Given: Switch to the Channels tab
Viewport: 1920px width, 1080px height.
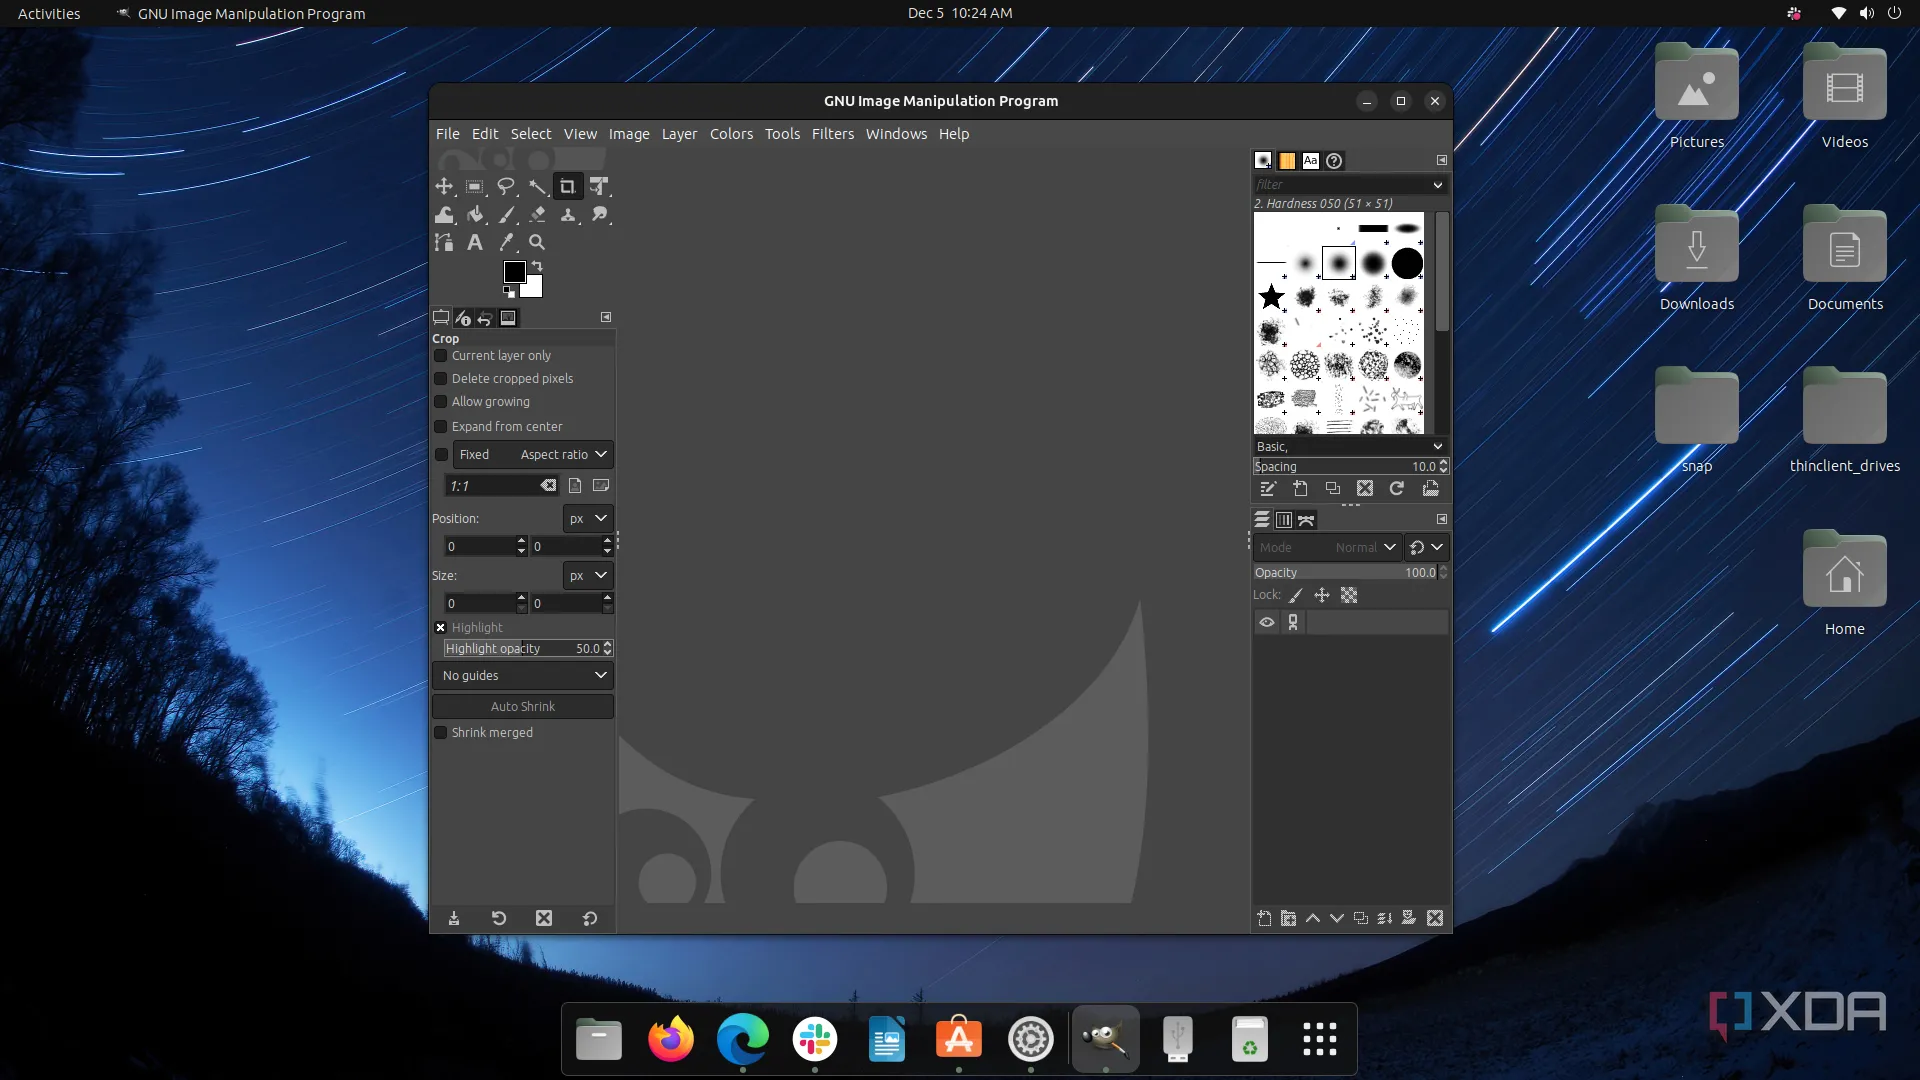Looking at the screenshot, I should pyautogui.click(x=1284, y=520).
